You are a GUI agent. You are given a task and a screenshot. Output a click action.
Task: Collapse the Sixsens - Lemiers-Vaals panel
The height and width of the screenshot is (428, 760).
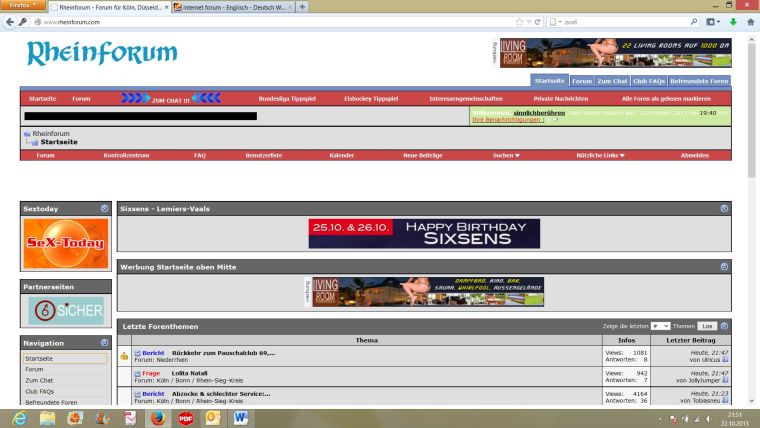coord(724,208)
